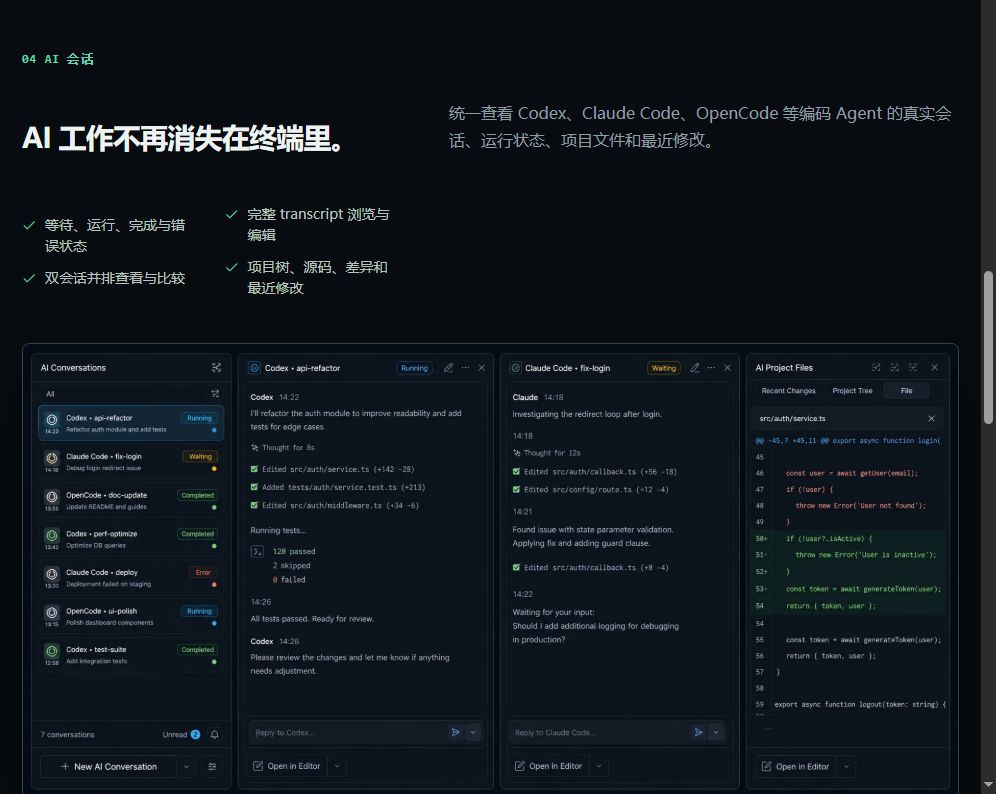
Task: Click the pencil edit icon in Codex api-refactor panel
Action: 448,368
